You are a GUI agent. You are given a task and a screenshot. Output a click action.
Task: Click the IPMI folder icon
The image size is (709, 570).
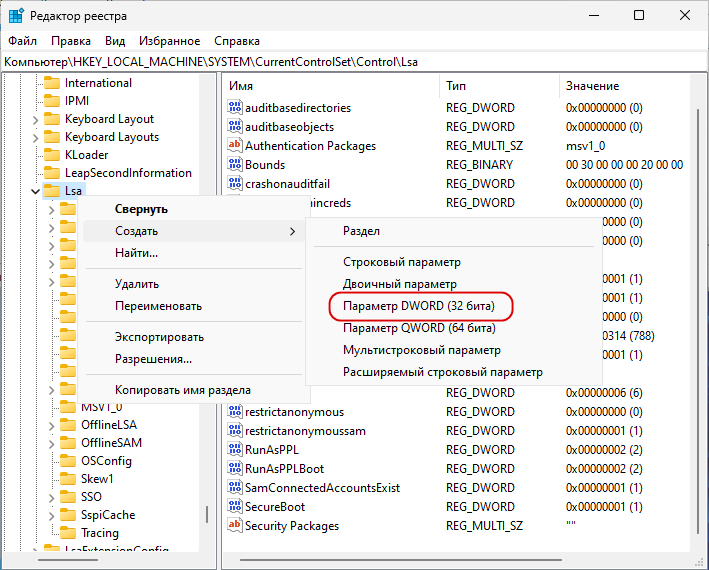[52, 101]
